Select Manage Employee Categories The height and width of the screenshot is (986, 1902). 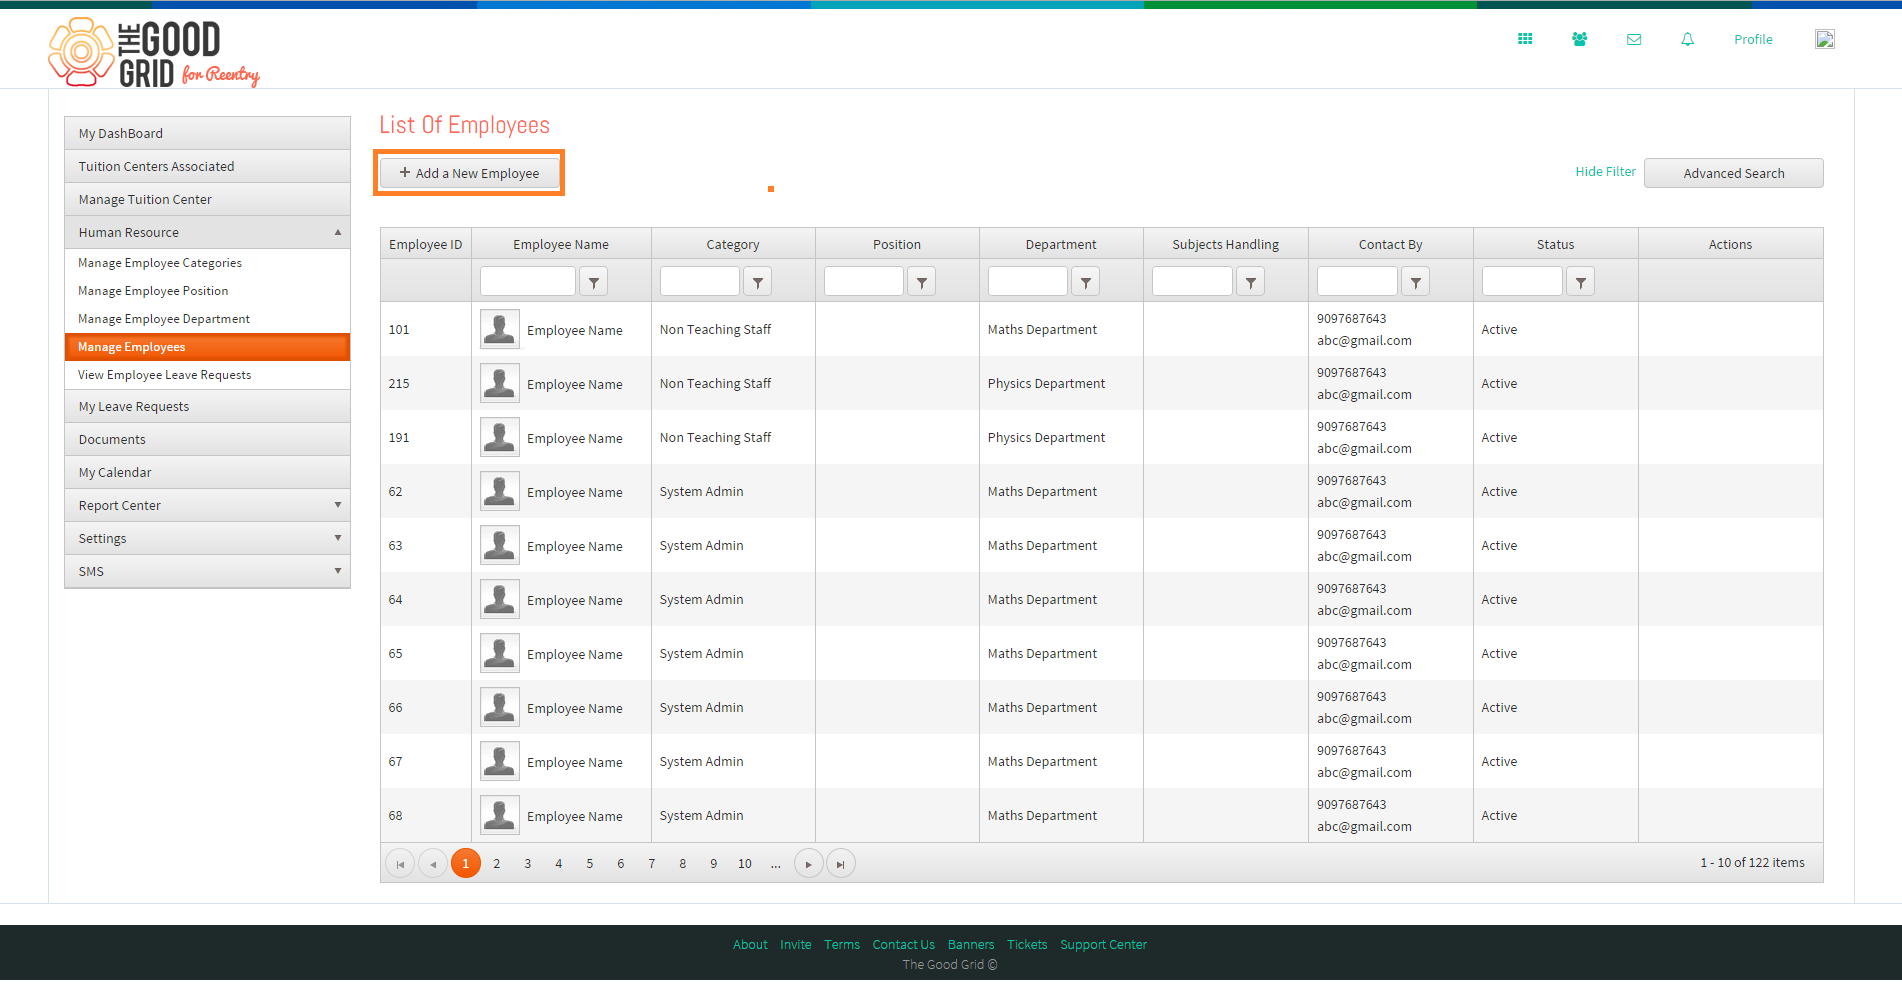pos(207,263)
